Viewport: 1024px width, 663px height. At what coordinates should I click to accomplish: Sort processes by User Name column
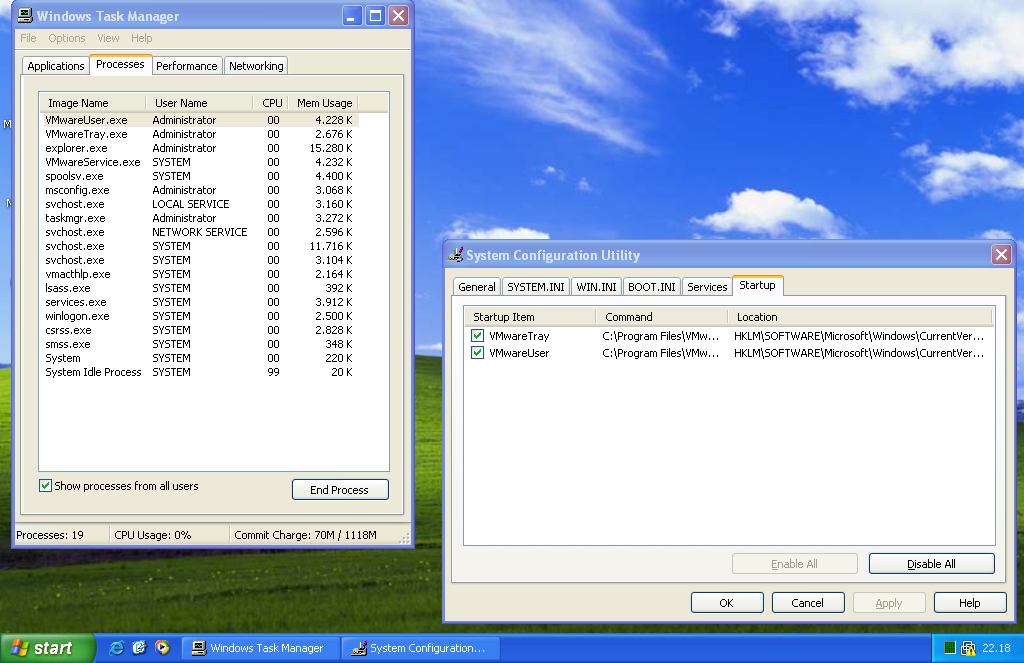pyautogui.click(x=199, y=103)
